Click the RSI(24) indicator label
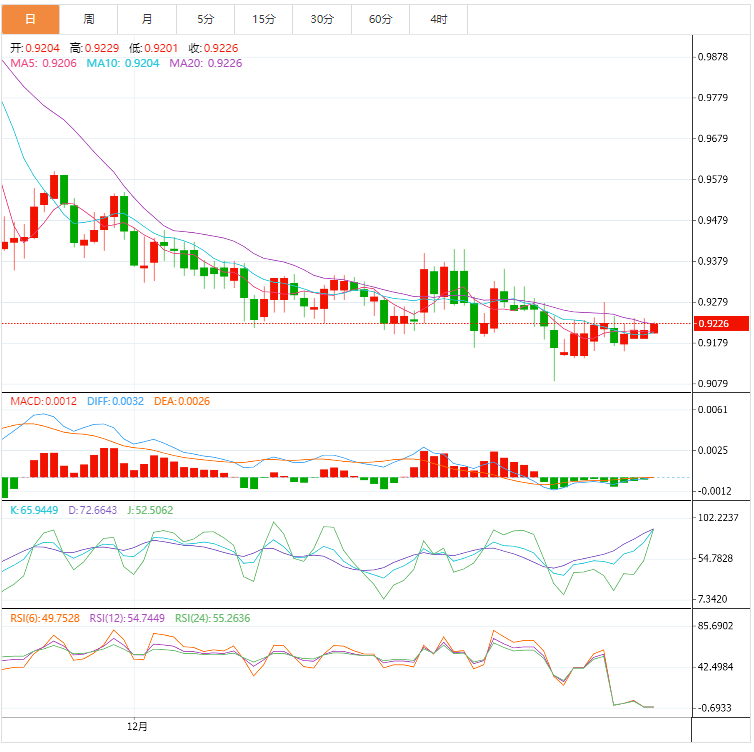The width and height of the screenshot is (754, 752). 213,618
